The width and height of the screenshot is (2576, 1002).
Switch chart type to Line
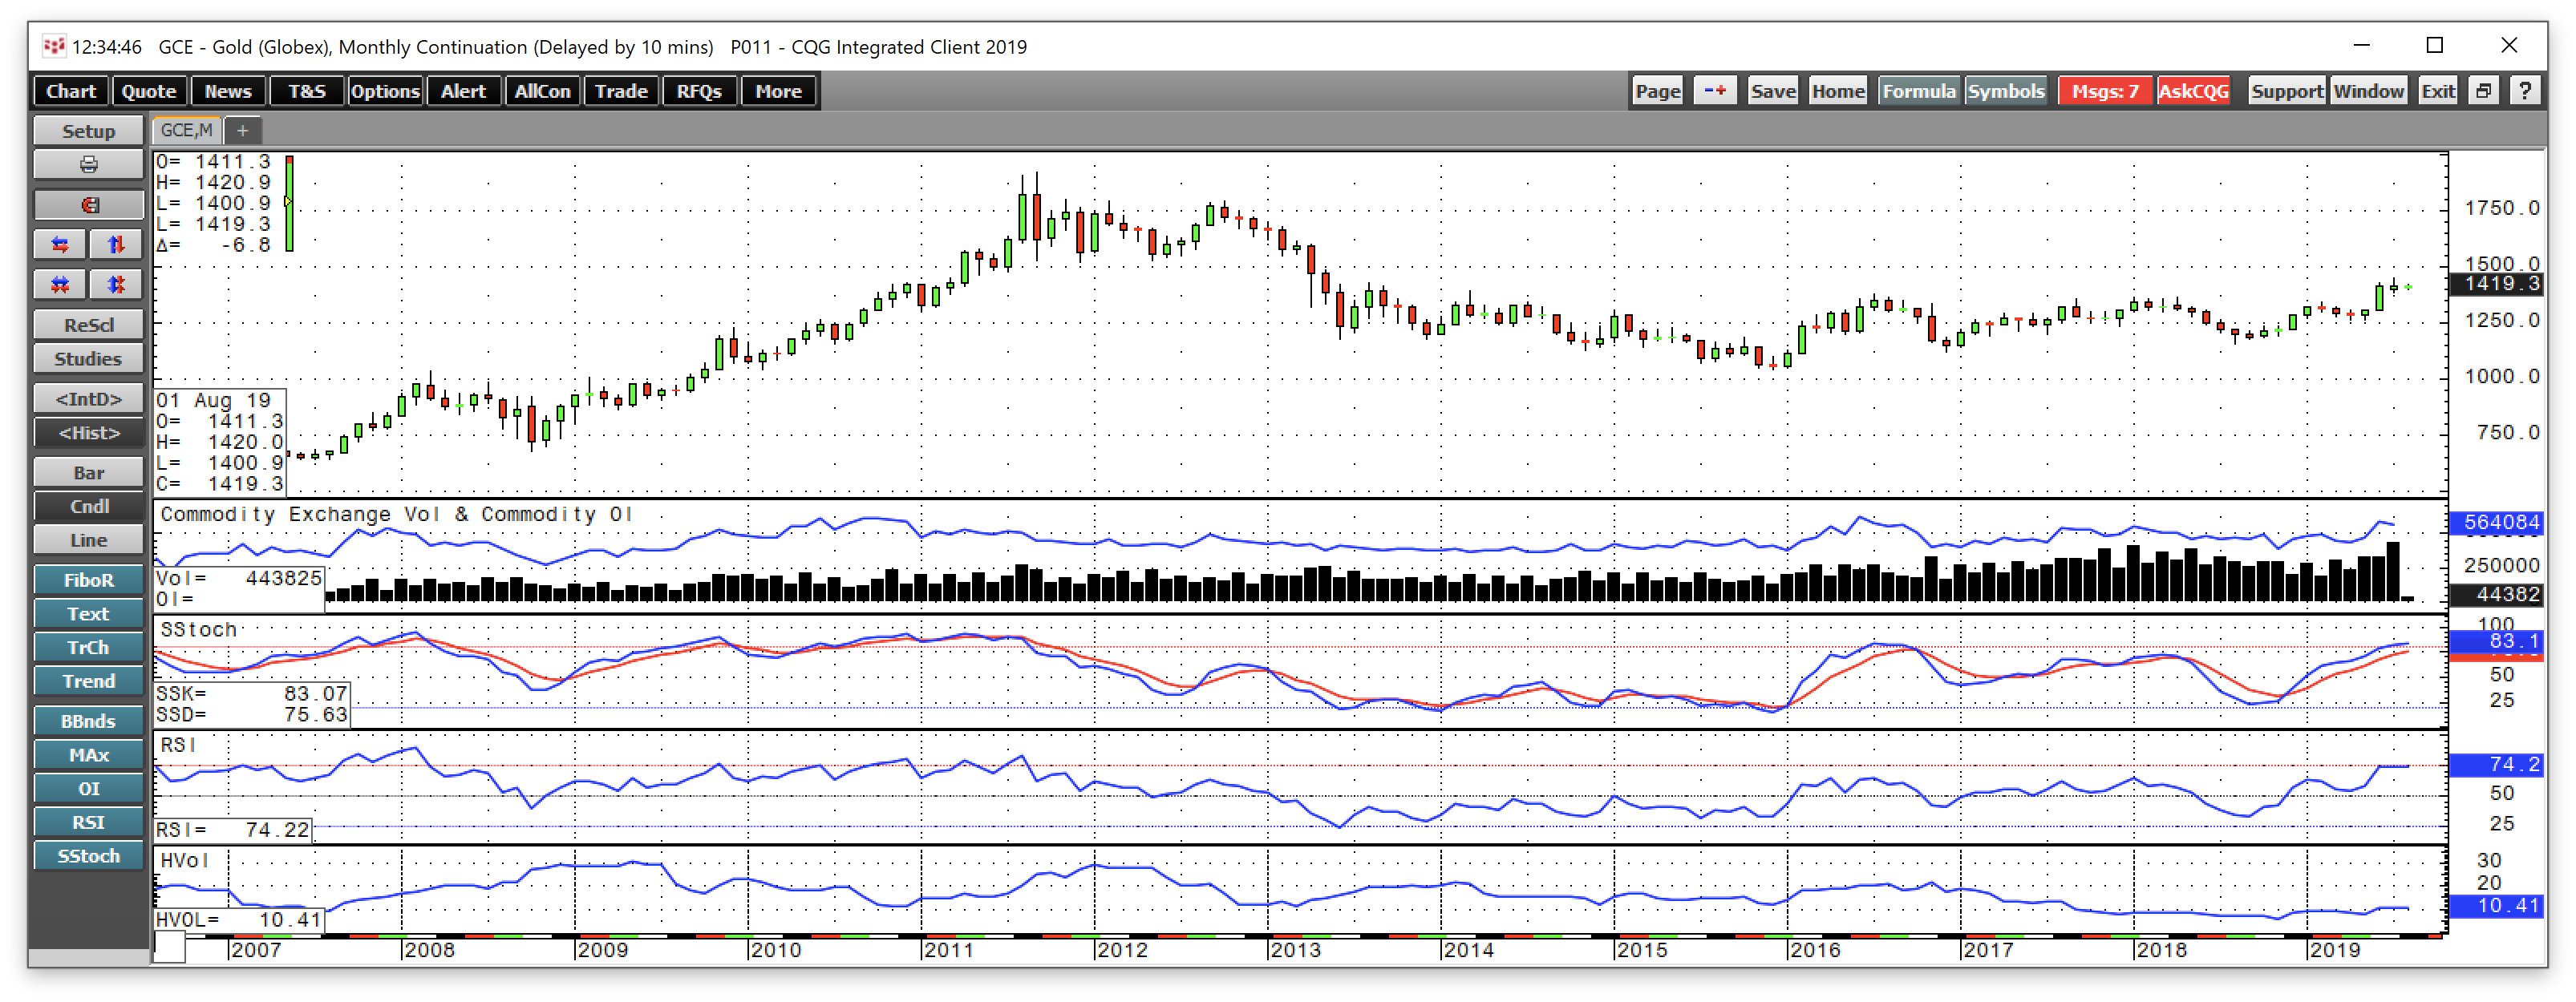coord(88,540)
